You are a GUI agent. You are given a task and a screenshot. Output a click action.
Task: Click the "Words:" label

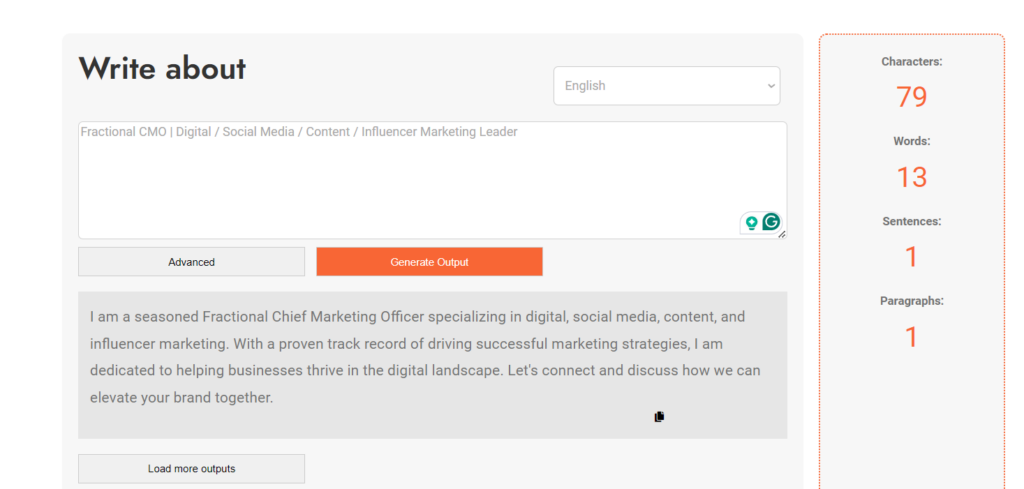911,141
